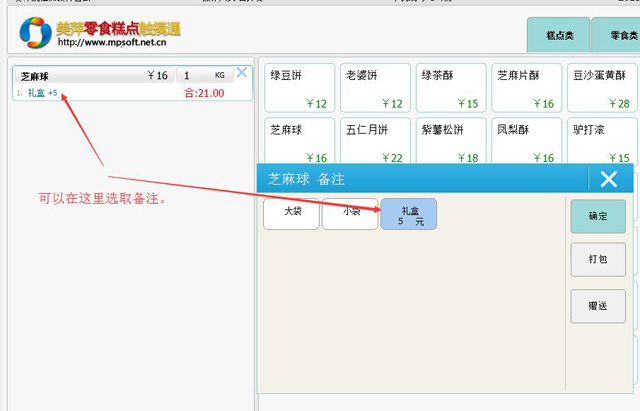The width and height of the screenshot is (640, 411).
Task: Click the 打包 button
Action: pos(598,259)
